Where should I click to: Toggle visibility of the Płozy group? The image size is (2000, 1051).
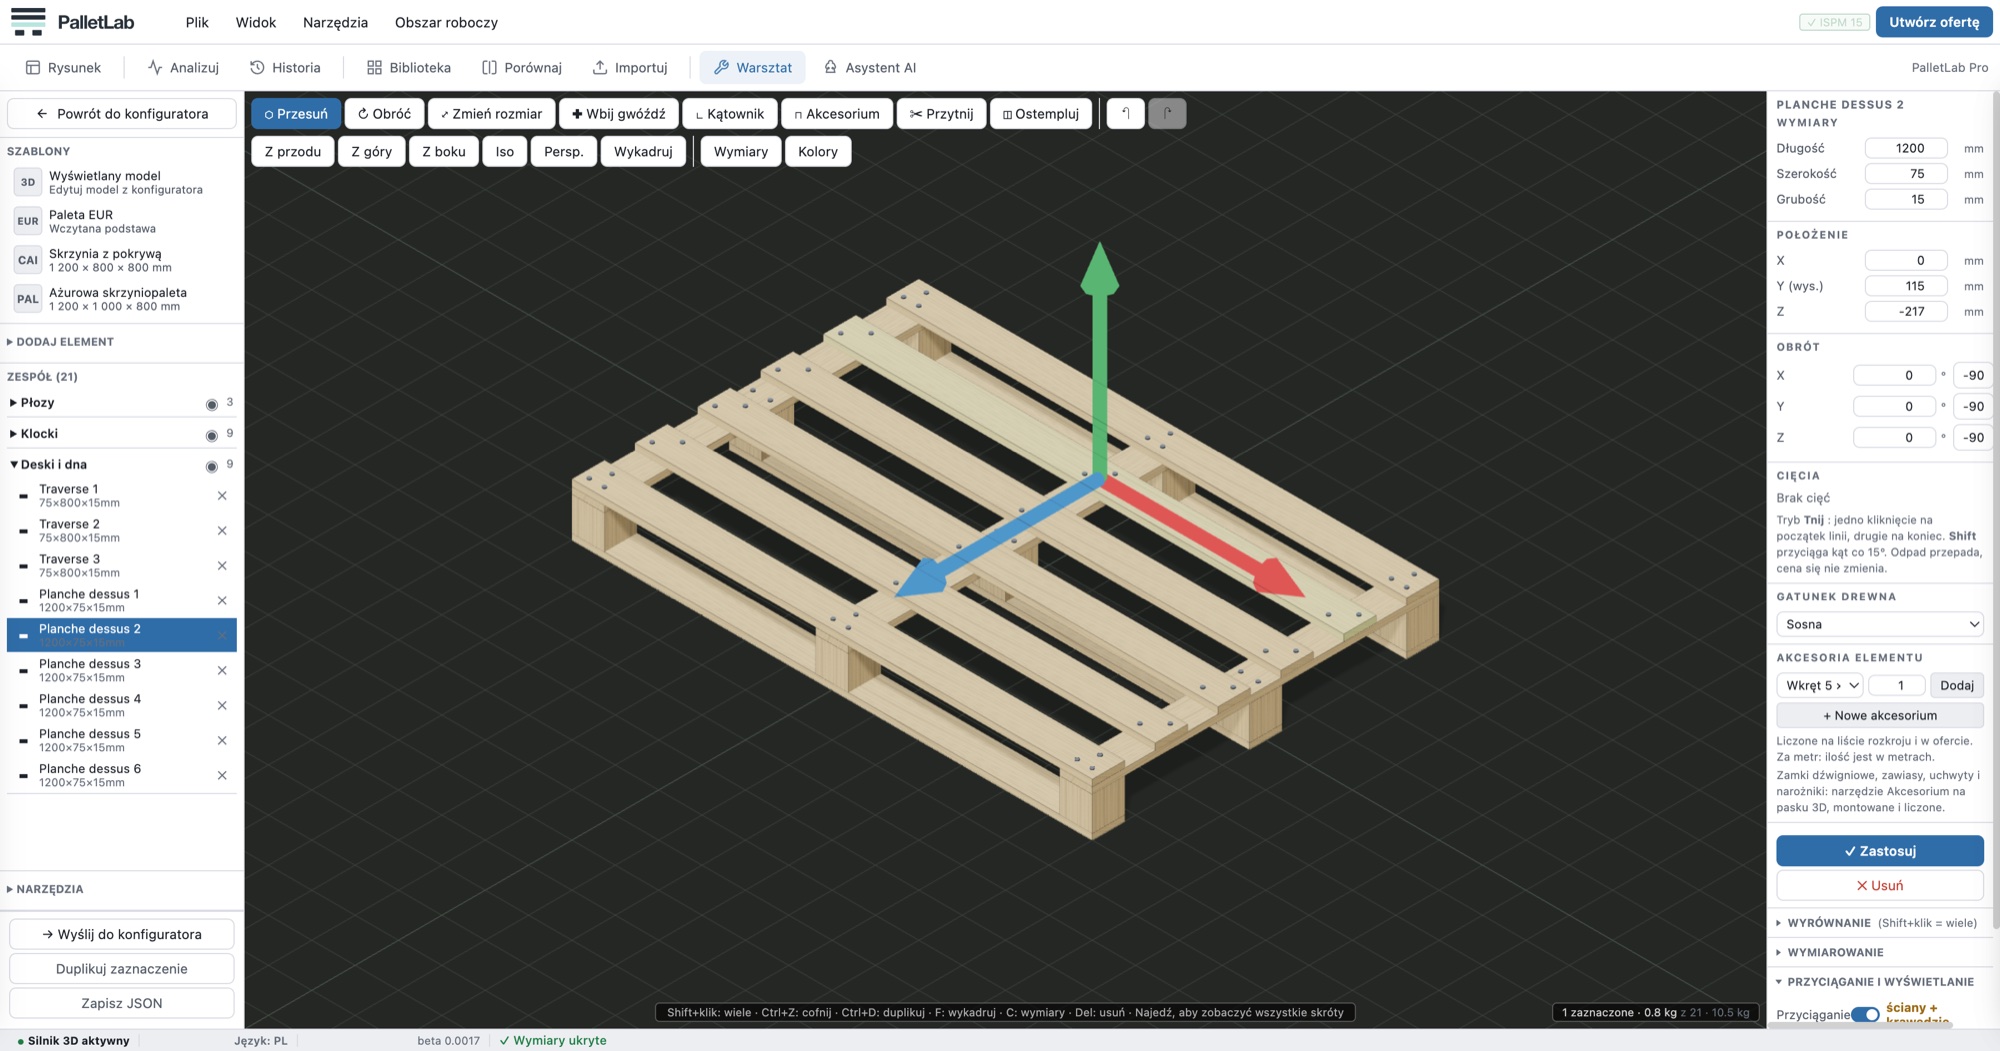211,404
